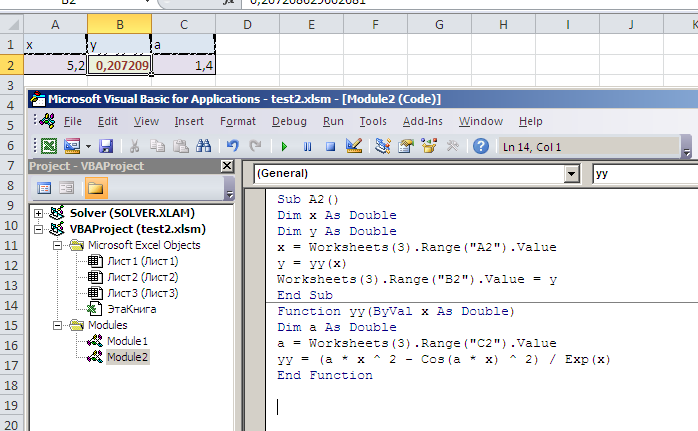698x431 pixels.
Task: Click Excel cell B2 with value 0,207209
Action: tap(119, 66)
